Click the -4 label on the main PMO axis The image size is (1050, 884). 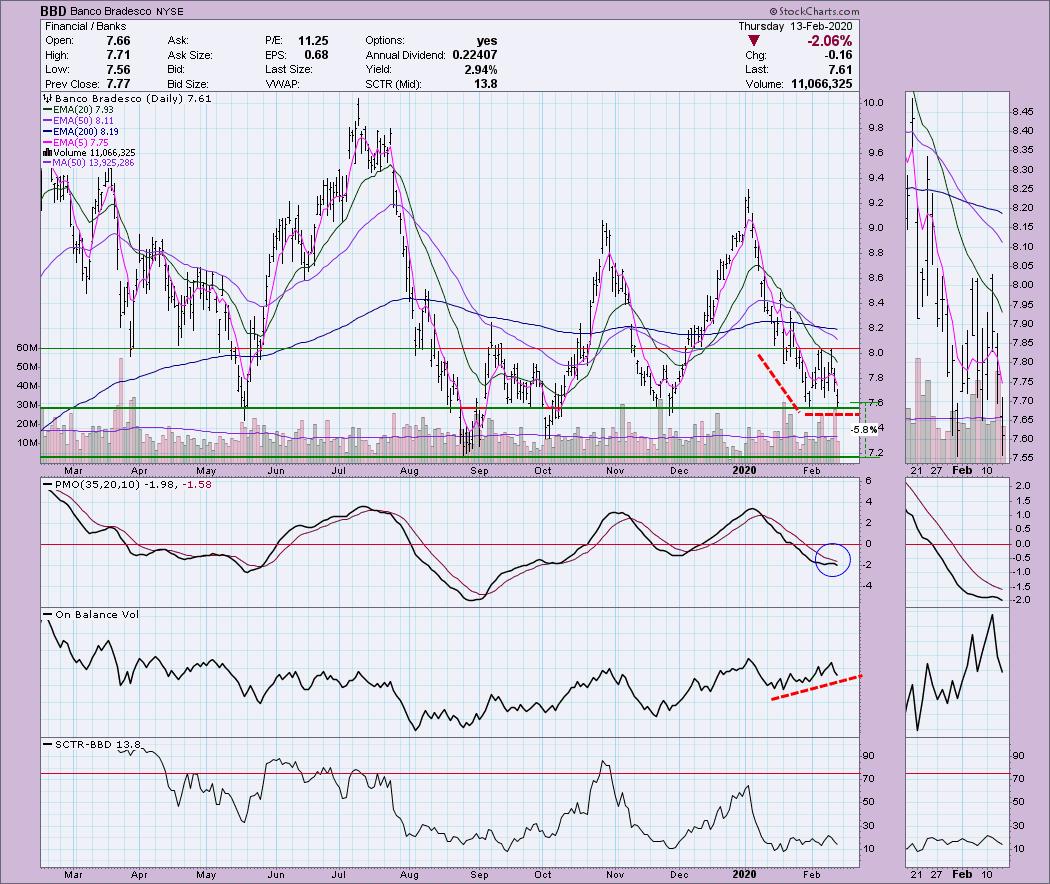(867, 586)
